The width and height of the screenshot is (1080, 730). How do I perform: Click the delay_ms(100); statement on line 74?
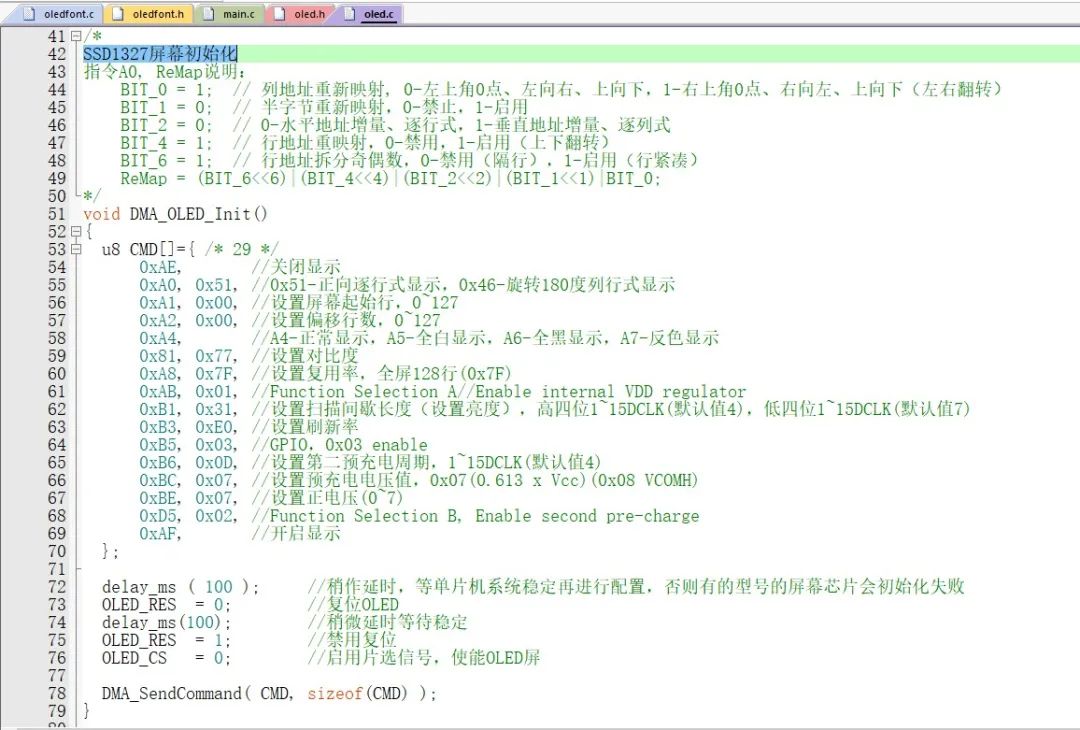pyautogui.click(x=166, y=623)
